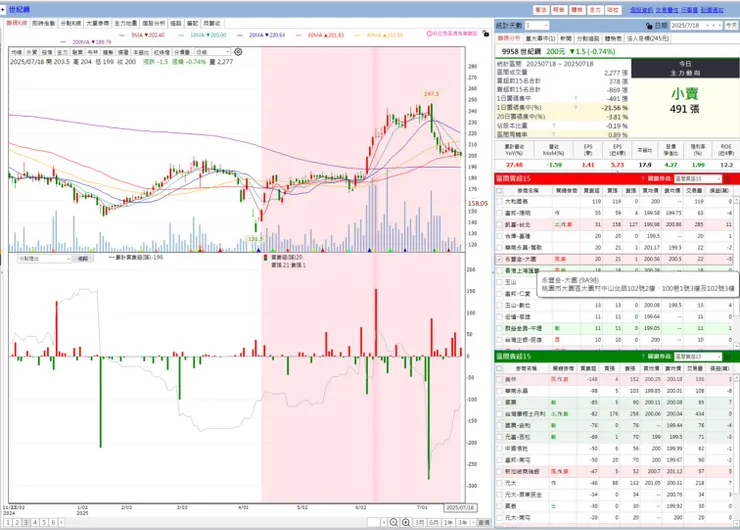Expand arrow after page number 6
Screen dimensions: 740x530
(x=61, y=522)
